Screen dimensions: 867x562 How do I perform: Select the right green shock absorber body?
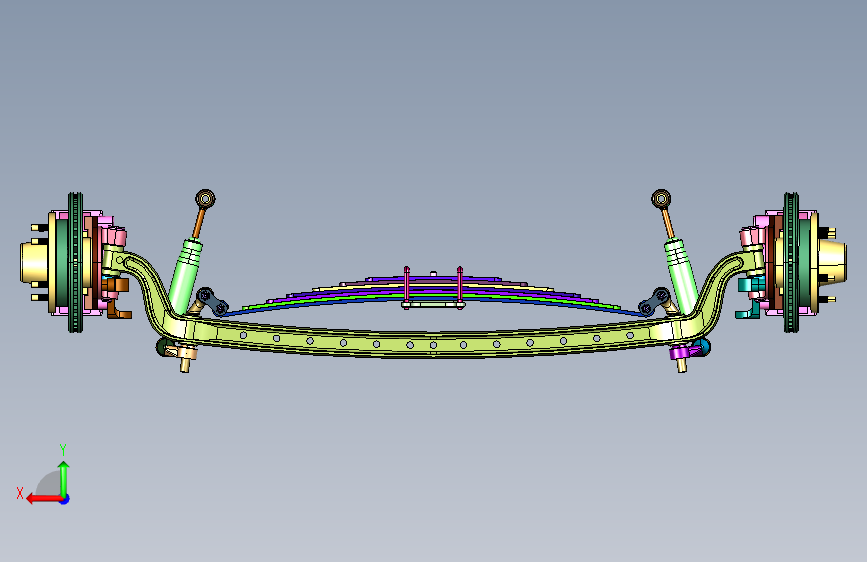(x=681, y=276)
